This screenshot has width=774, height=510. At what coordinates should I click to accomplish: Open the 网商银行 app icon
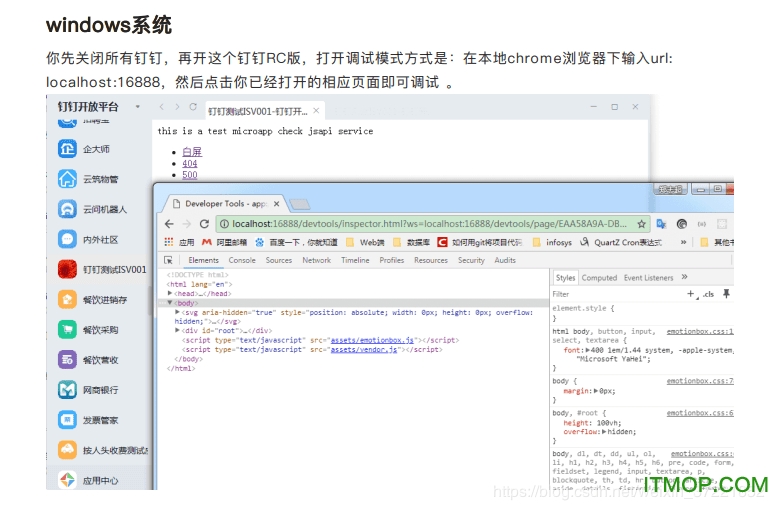pyautogui.click(x=67, y=389)
